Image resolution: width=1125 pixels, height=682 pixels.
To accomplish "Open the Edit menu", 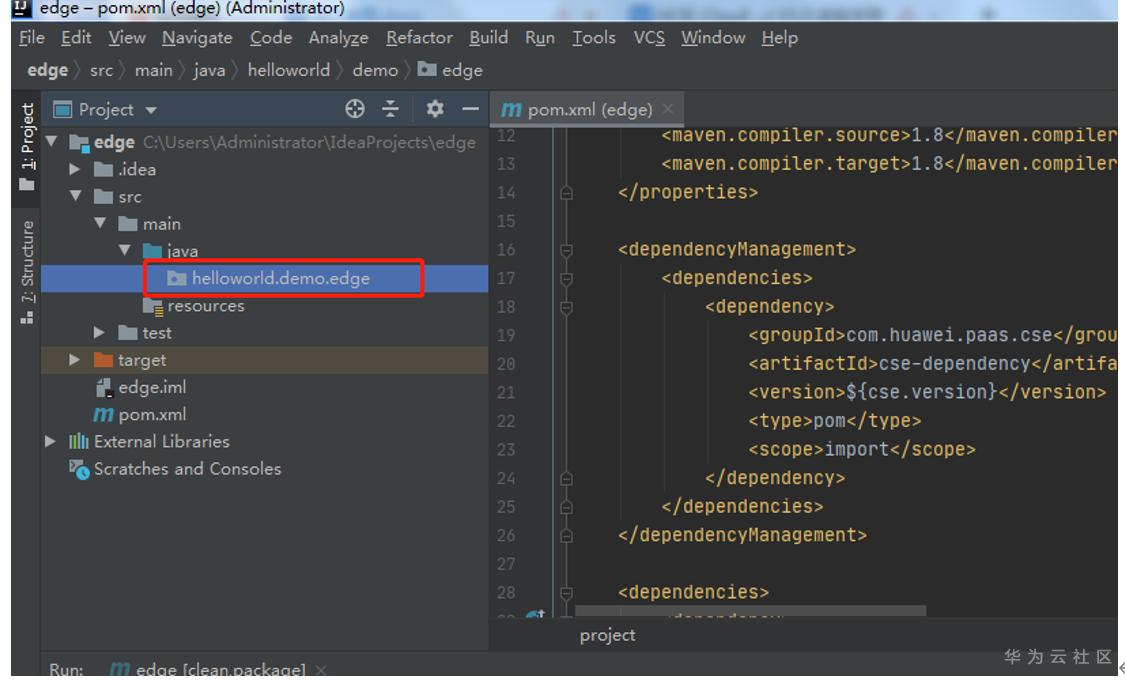I will (76, 37).
